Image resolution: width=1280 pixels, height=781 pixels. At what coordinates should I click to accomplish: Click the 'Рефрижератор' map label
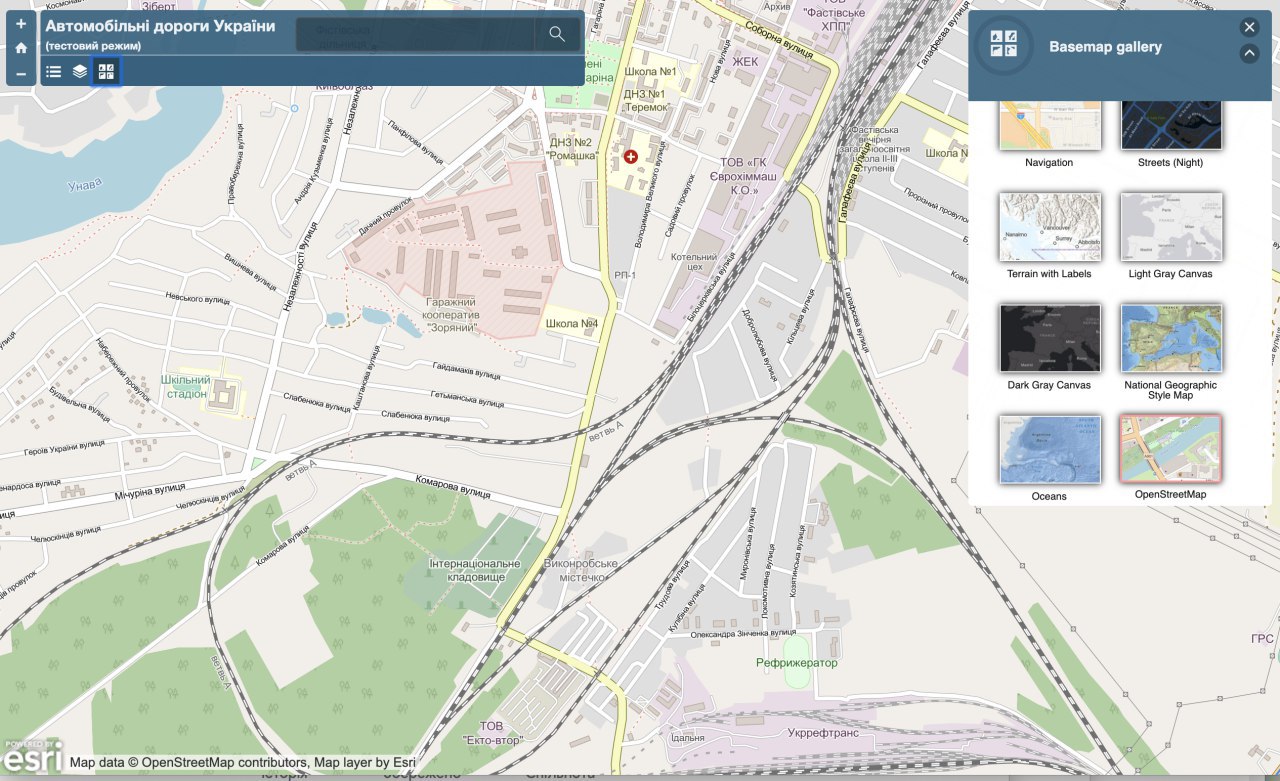[797, 663]
